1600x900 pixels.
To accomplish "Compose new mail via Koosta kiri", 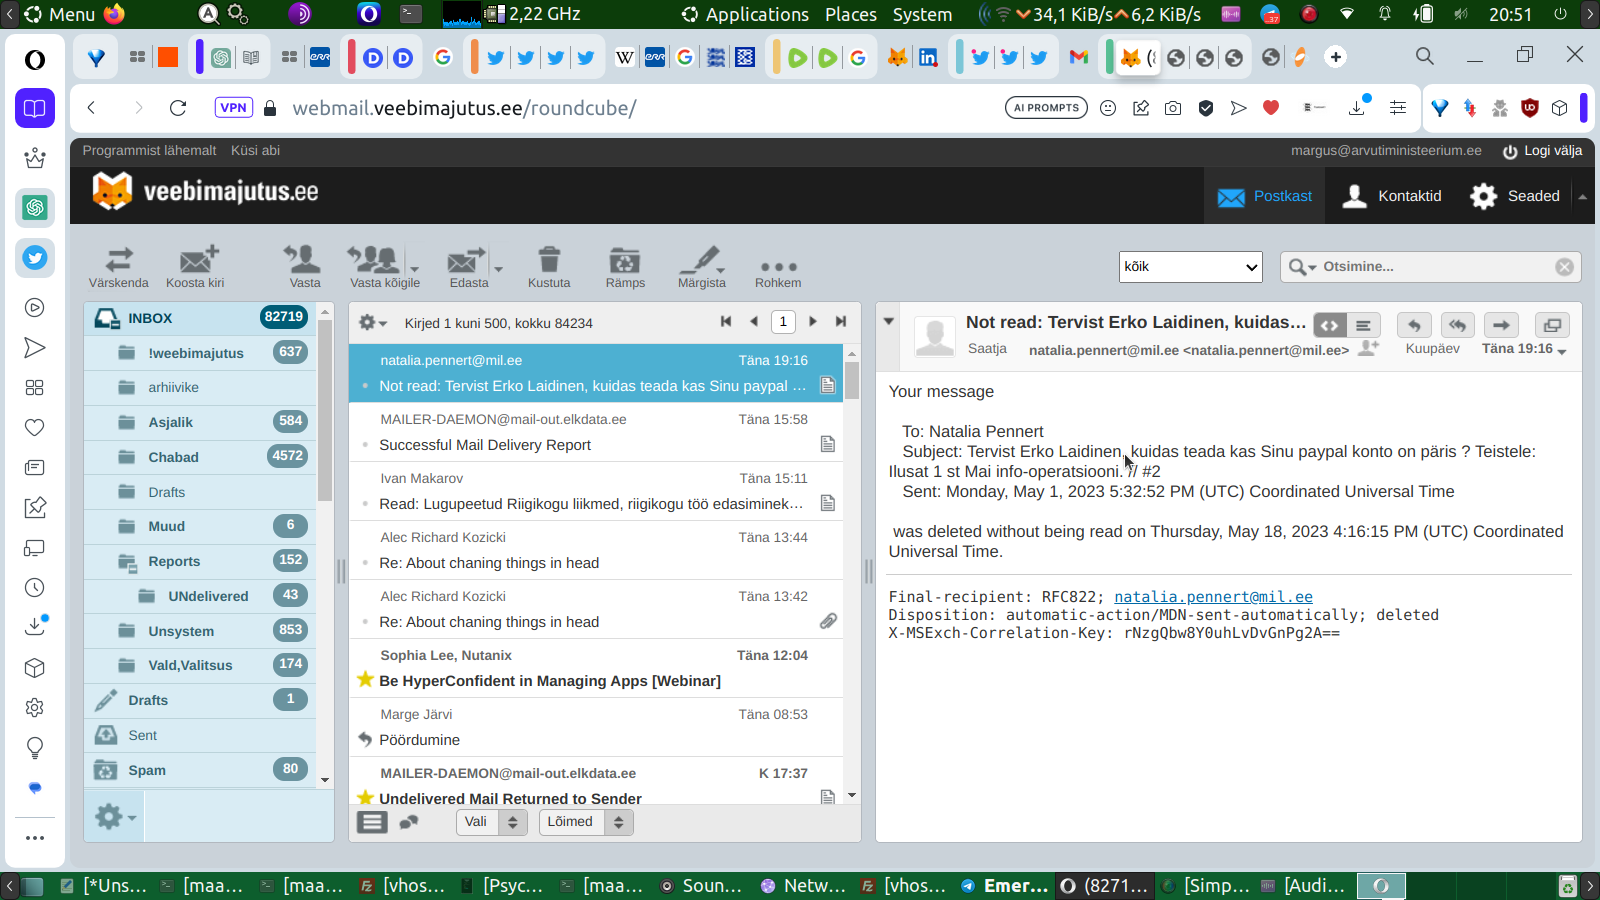I will click(x=195, y=267).
